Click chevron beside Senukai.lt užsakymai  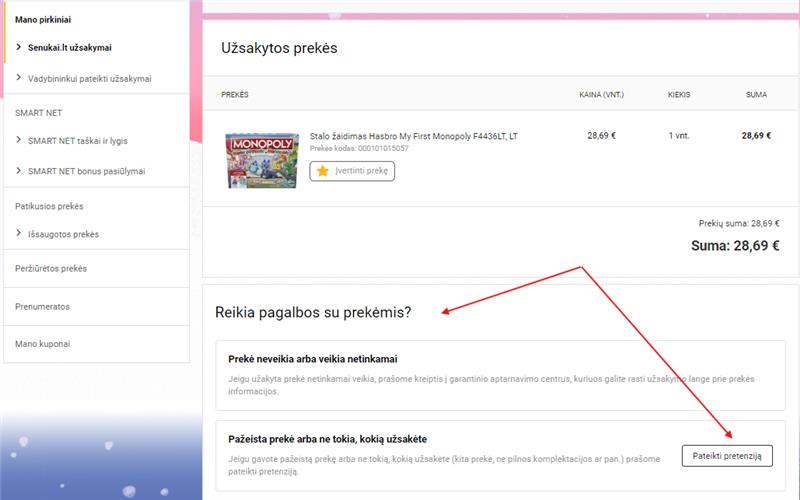click(18, 47)
